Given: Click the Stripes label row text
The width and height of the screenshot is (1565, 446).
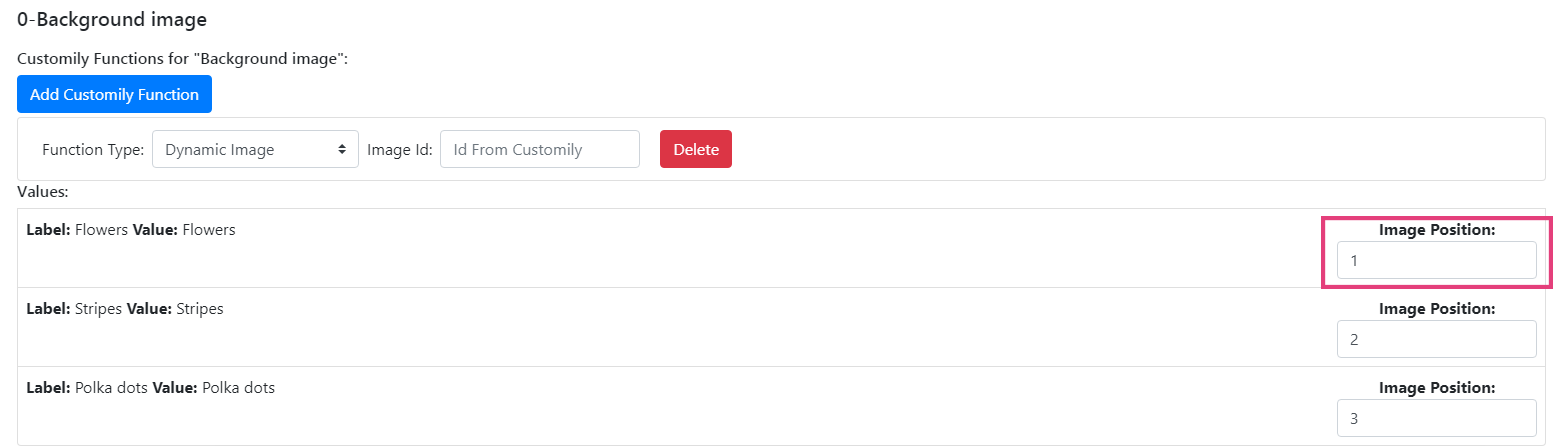Looking at the screenshot, I should click(x=125, y=309).
